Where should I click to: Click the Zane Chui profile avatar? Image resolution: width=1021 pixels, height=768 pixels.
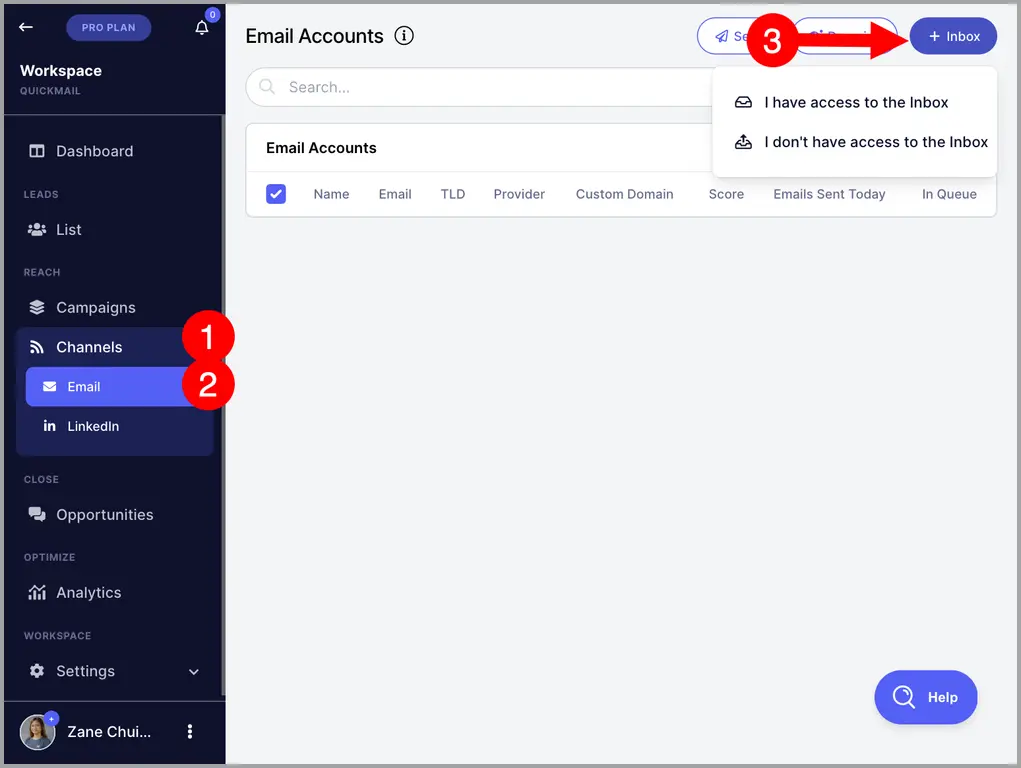(37, 732)
